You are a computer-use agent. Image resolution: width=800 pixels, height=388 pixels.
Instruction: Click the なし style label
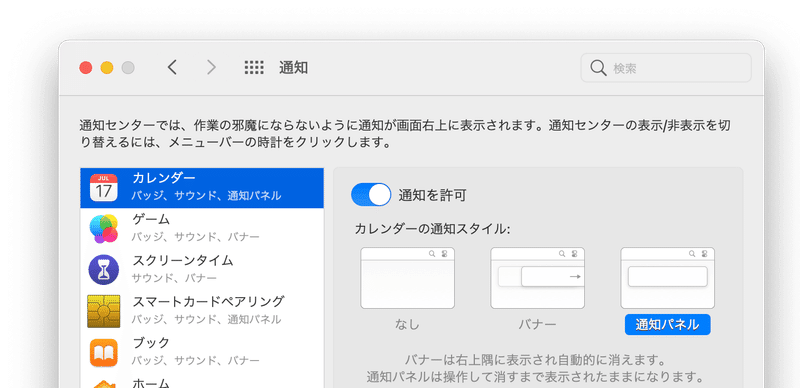pyautogui.click(x=407, y=325)
